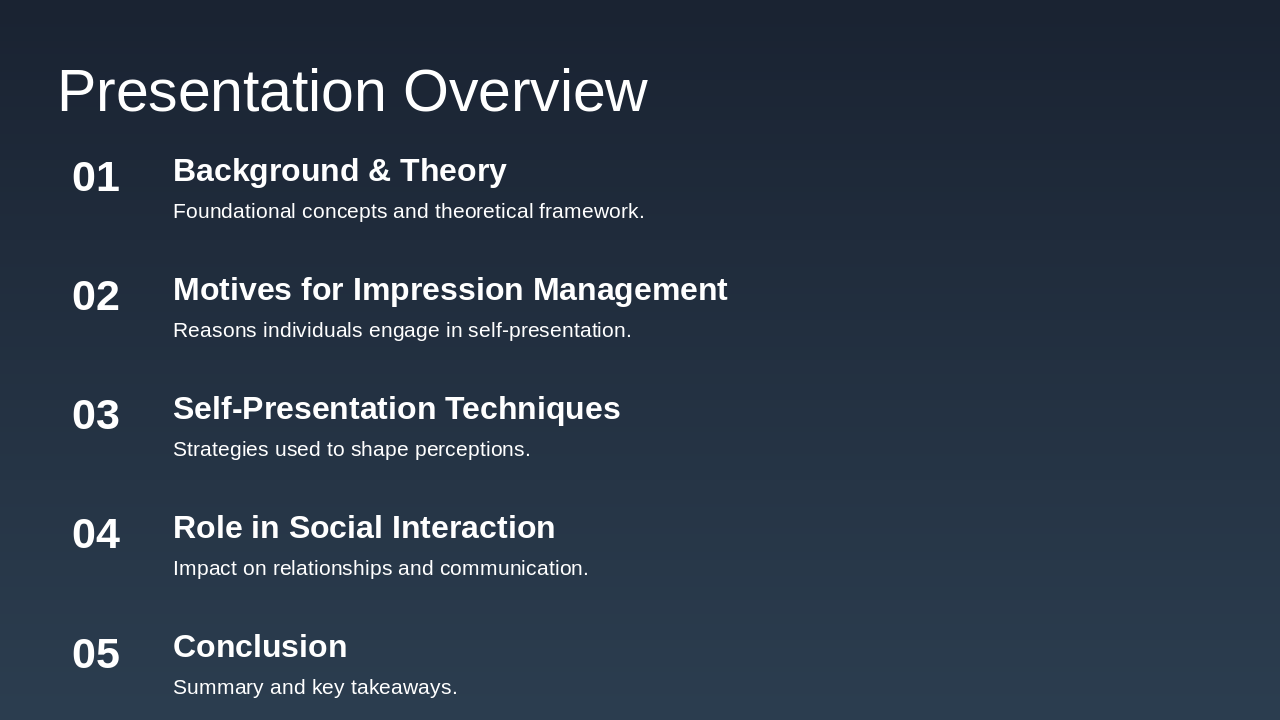This screenshot has width=1280, height=720.
Task: Open the "Motives for Impression Management" section heading
Action: (x=450, y=289)
